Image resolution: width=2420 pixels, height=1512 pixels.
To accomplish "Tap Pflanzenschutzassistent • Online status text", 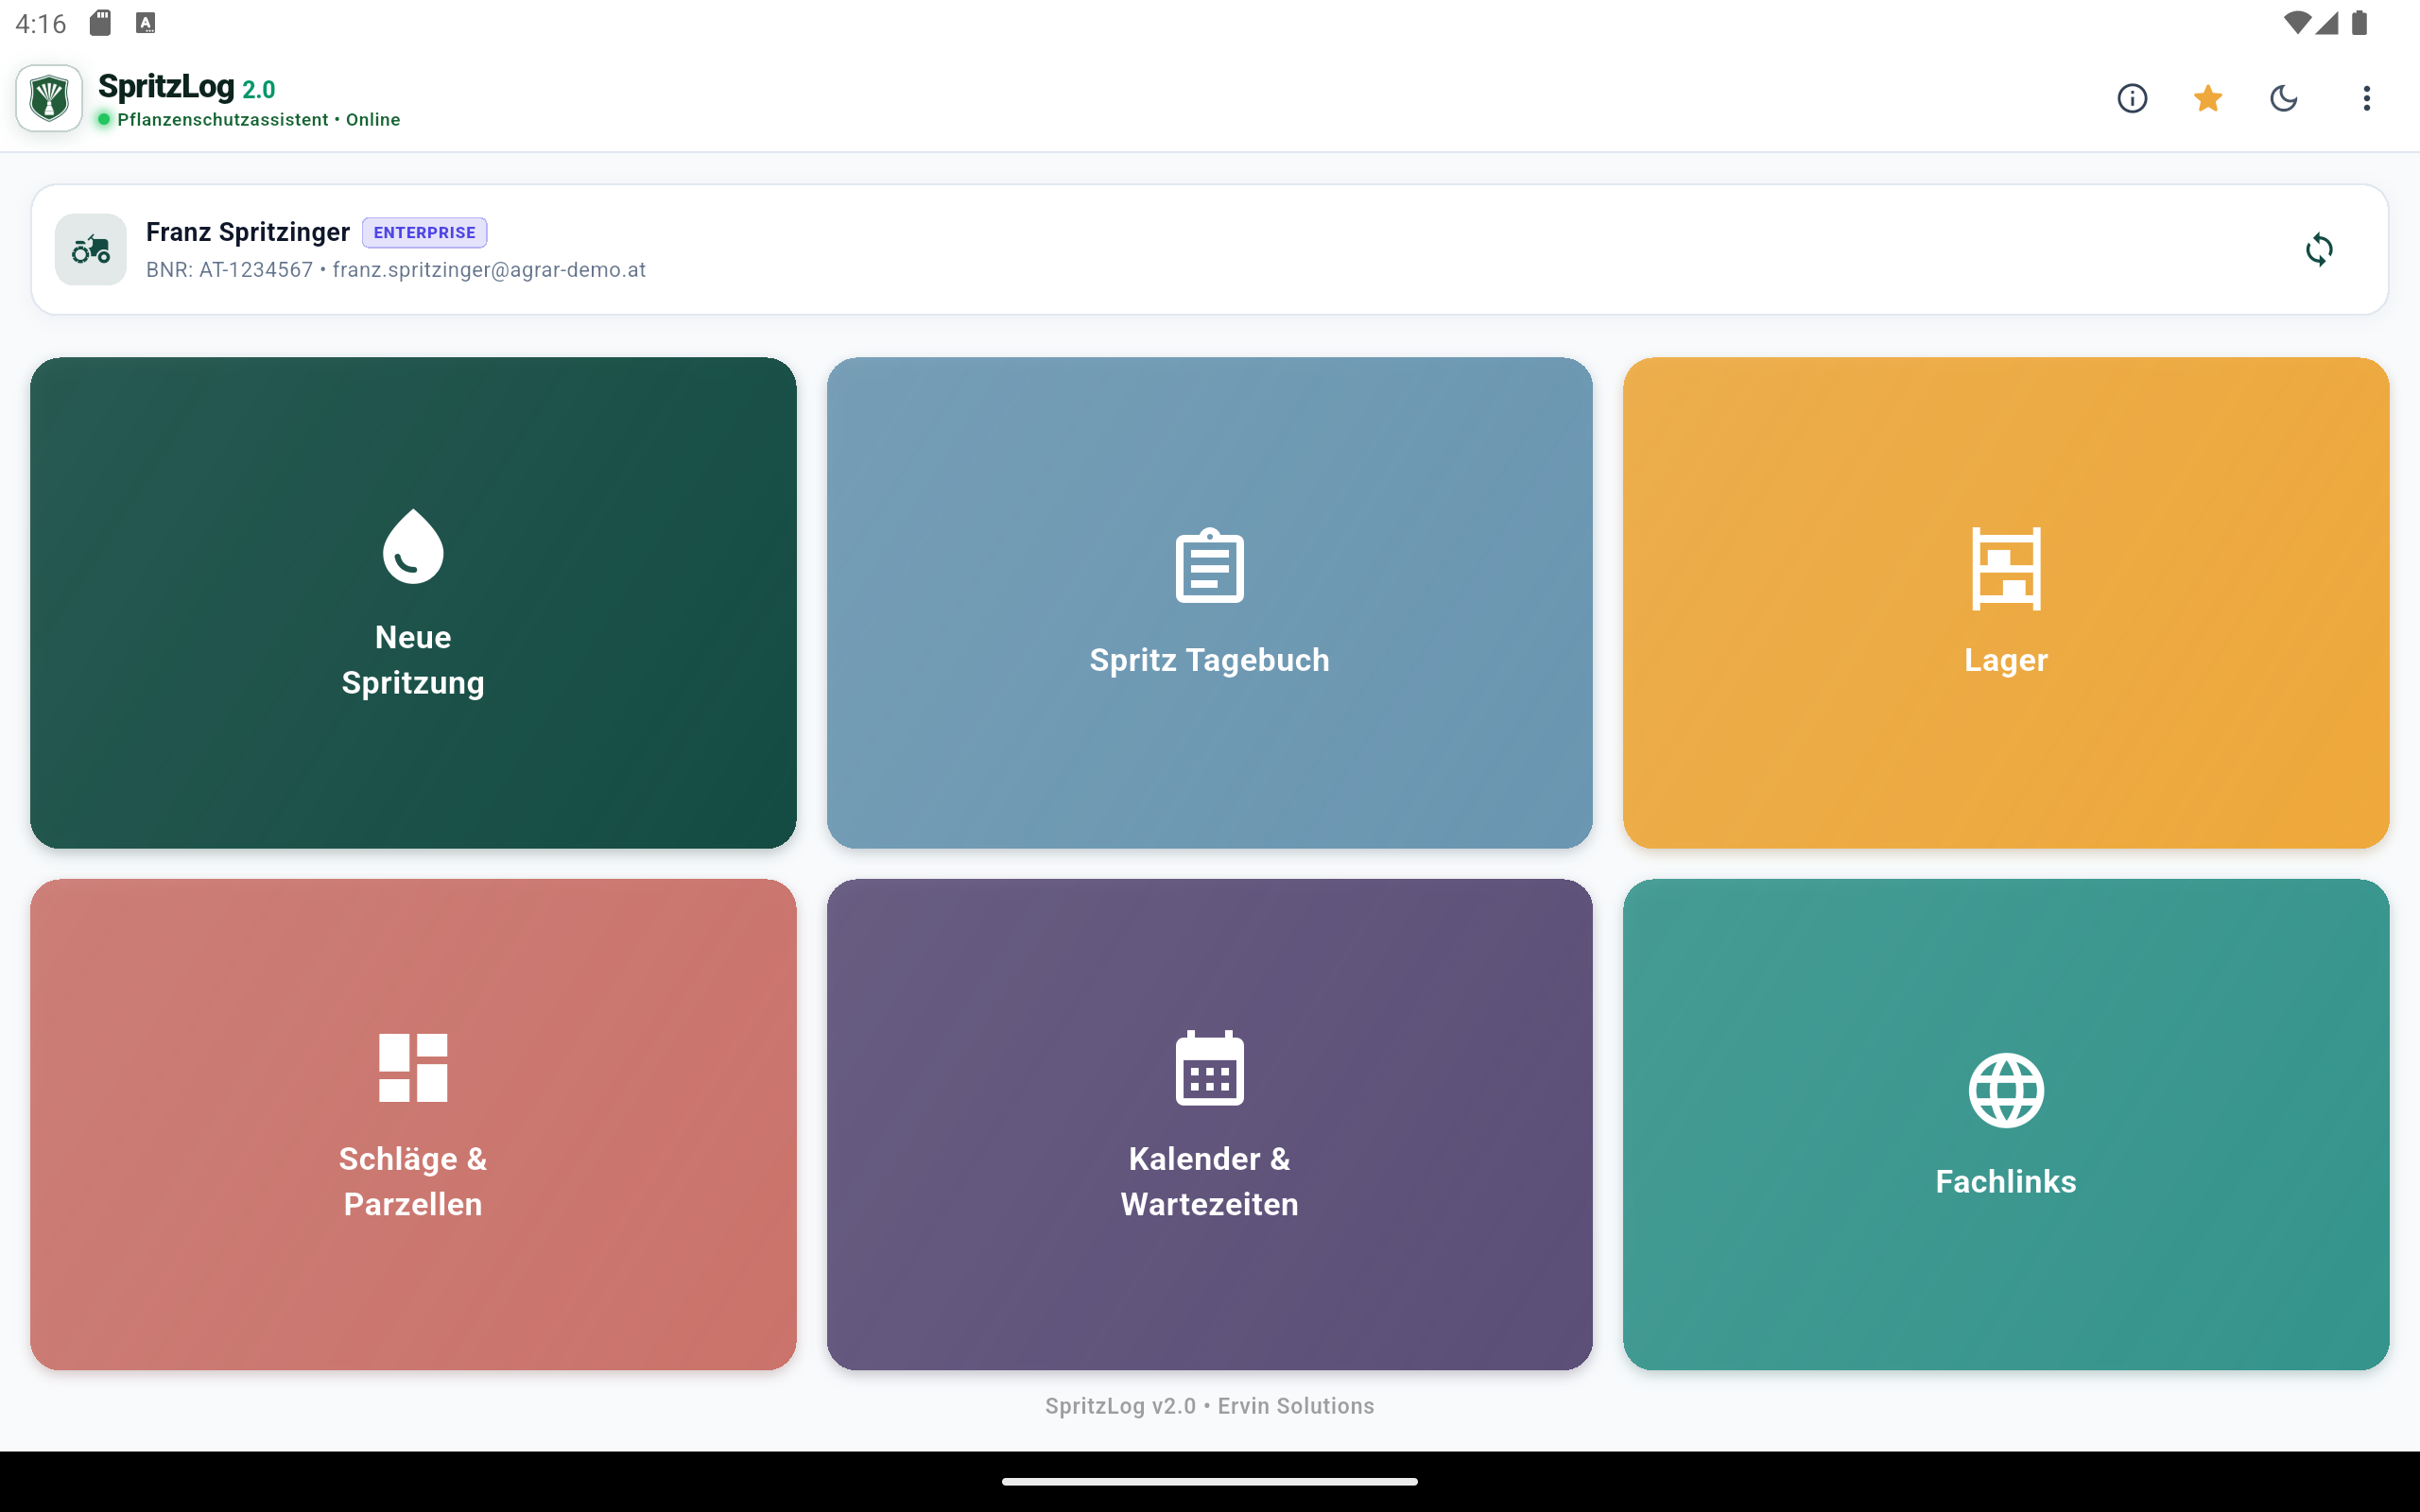I will point(258,120).
